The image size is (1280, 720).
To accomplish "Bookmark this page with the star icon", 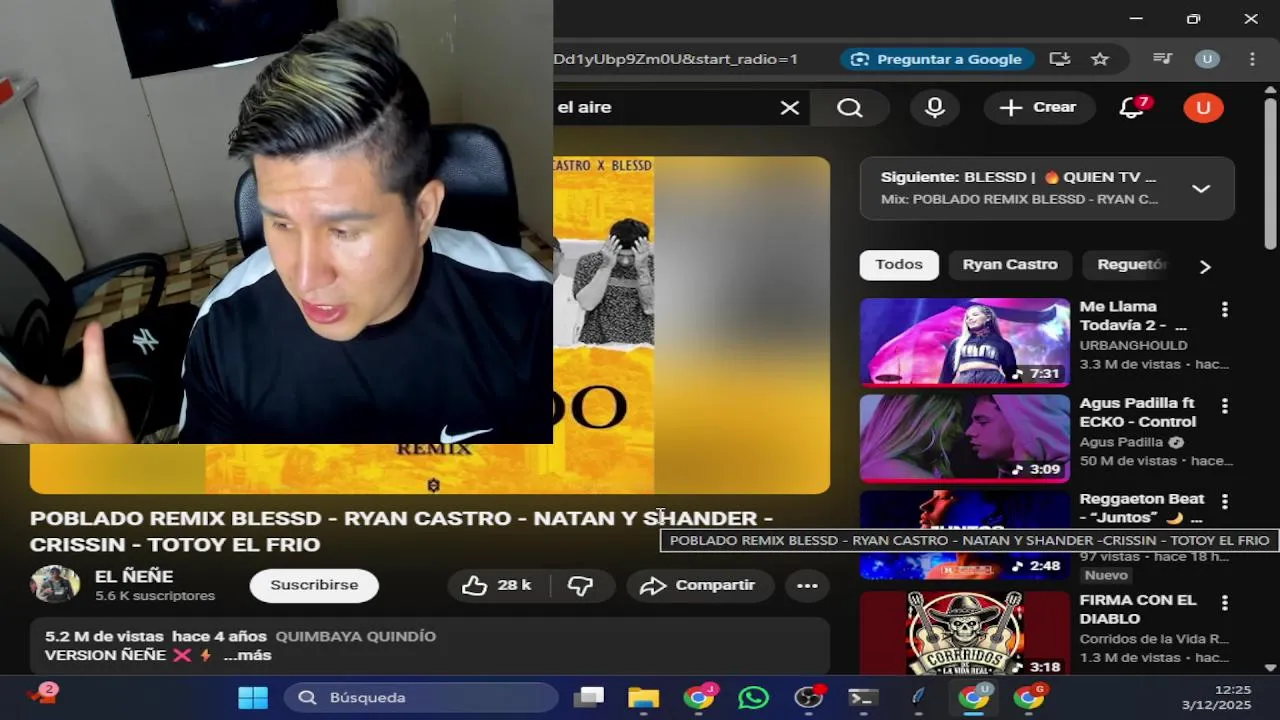I will pyautogui.click(x=1100, y=59).
